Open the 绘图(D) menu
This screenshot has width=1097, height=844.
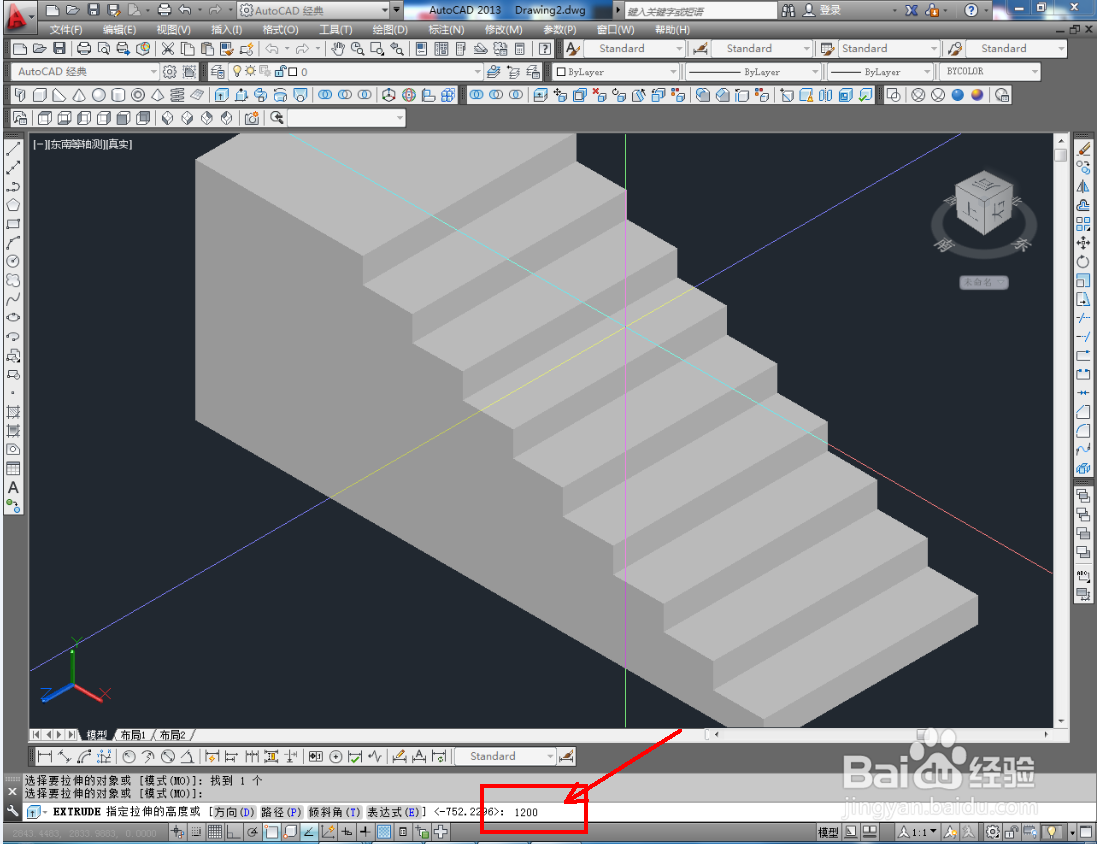[x=390, y=29]
